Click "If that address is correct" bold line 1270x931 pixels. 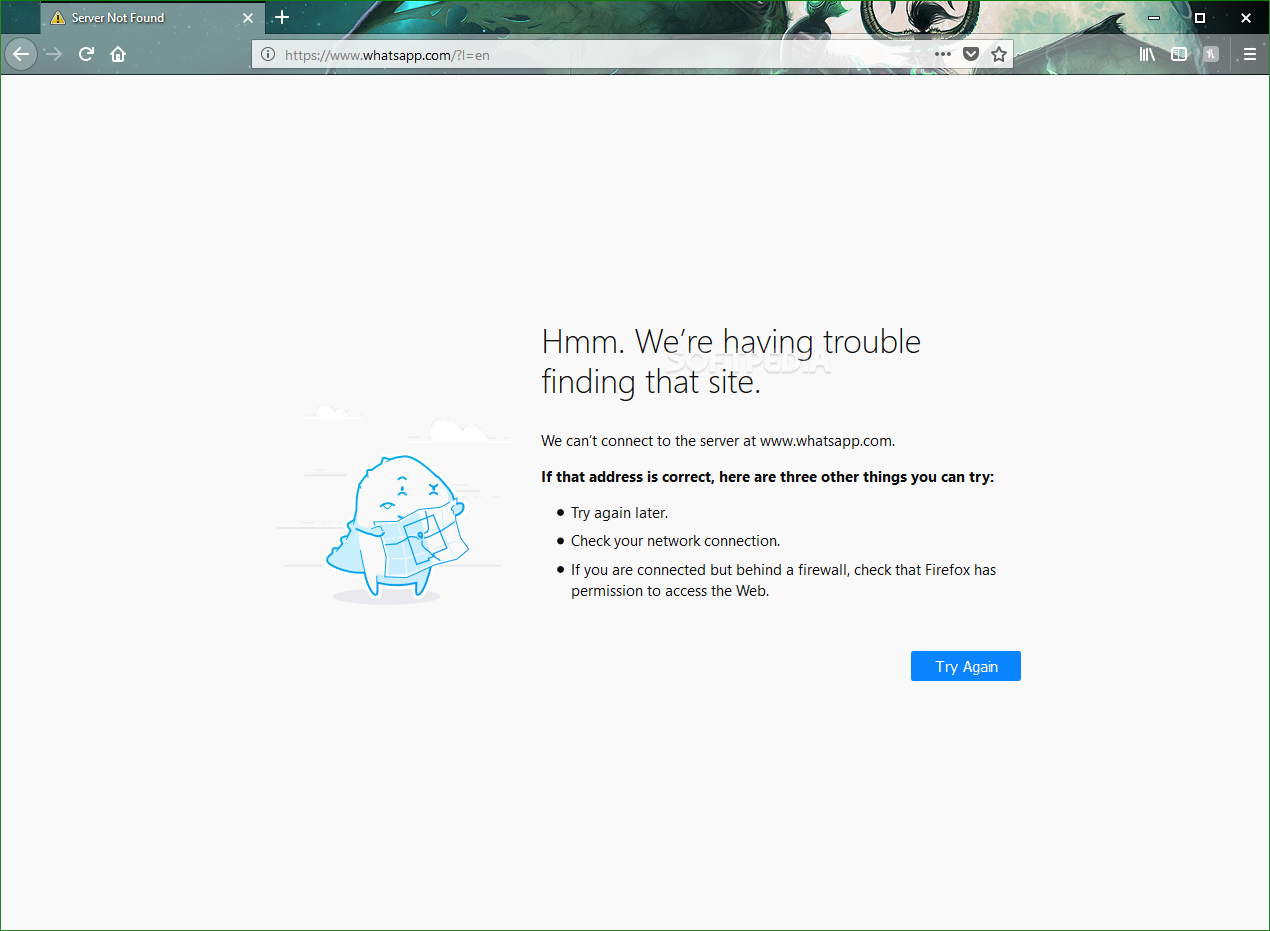pyautogui.click(x=767, y=477)
